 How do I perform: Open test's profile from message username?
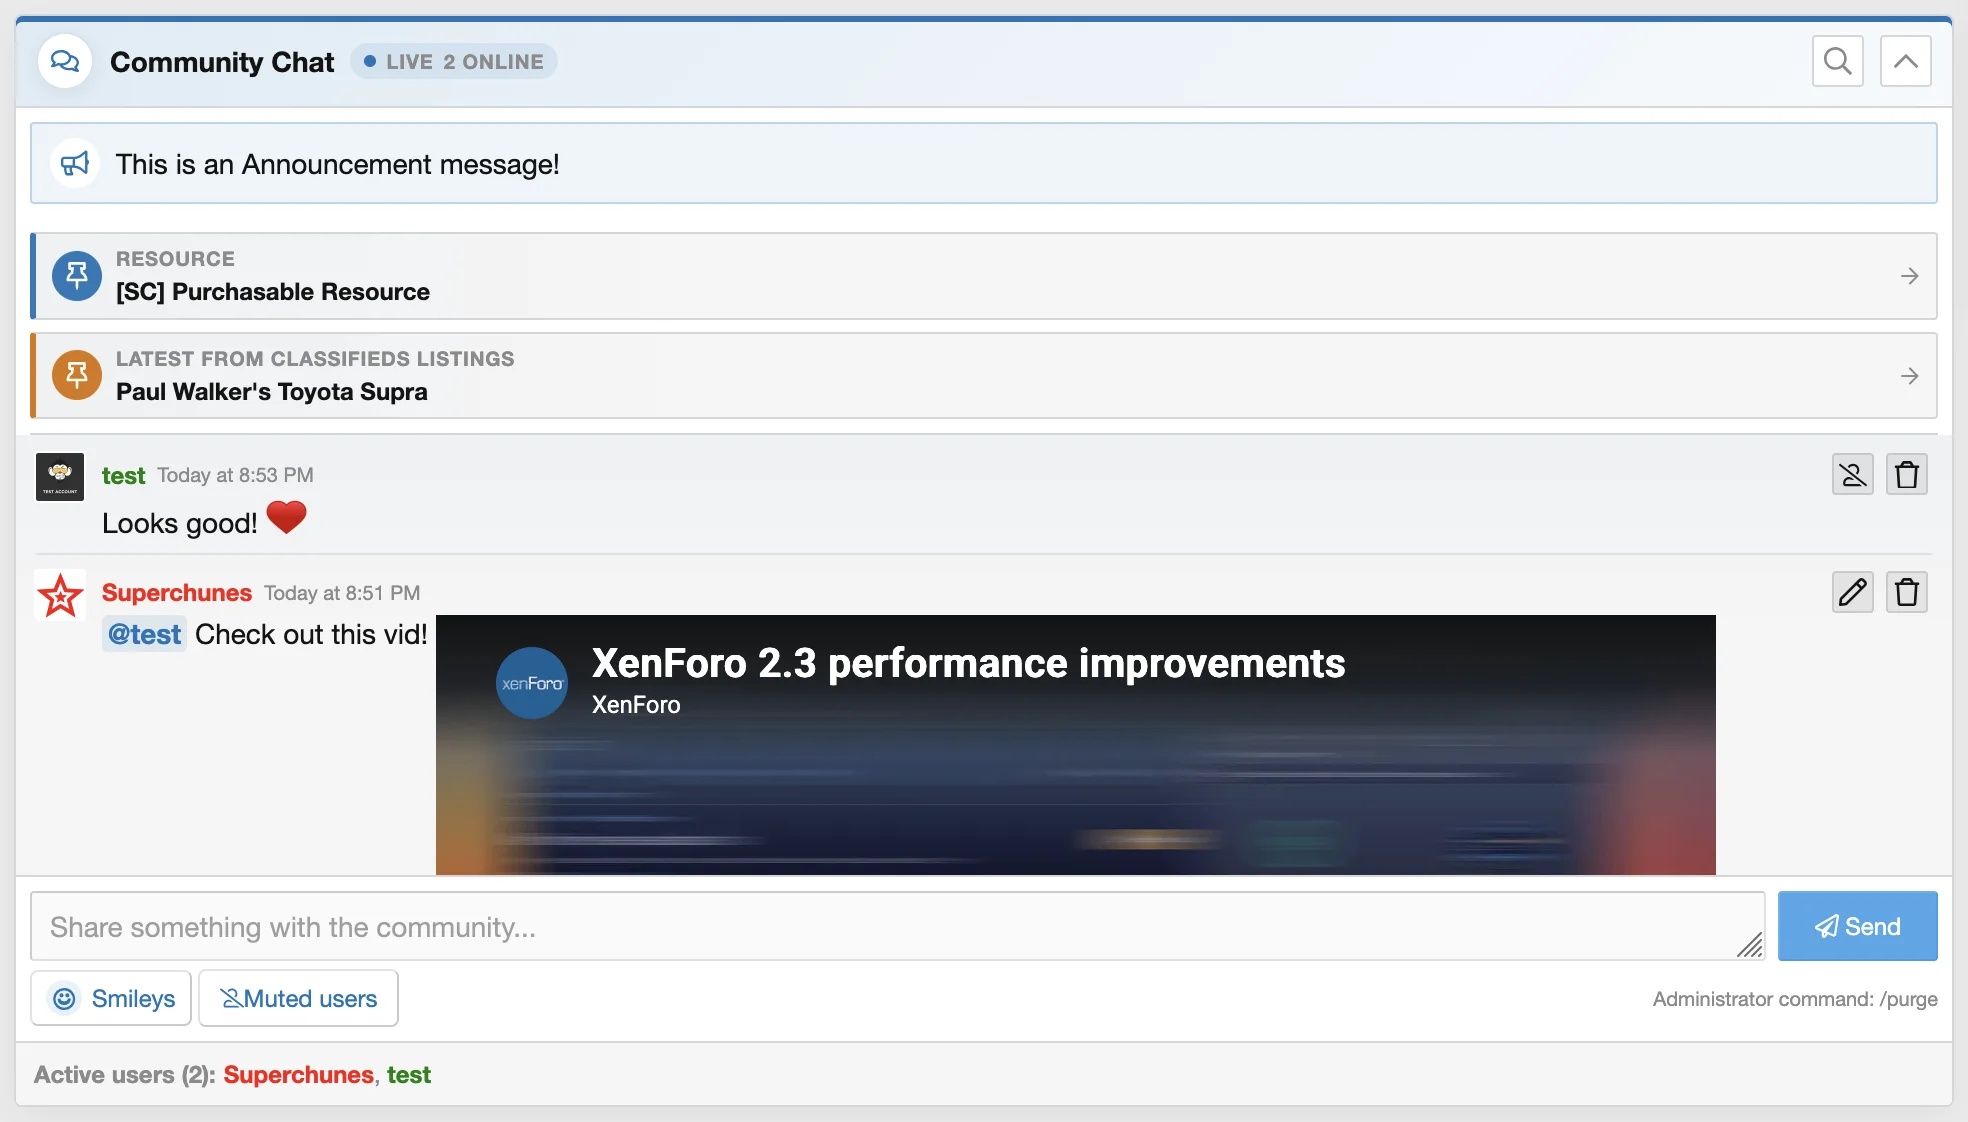tap(123, 476)
